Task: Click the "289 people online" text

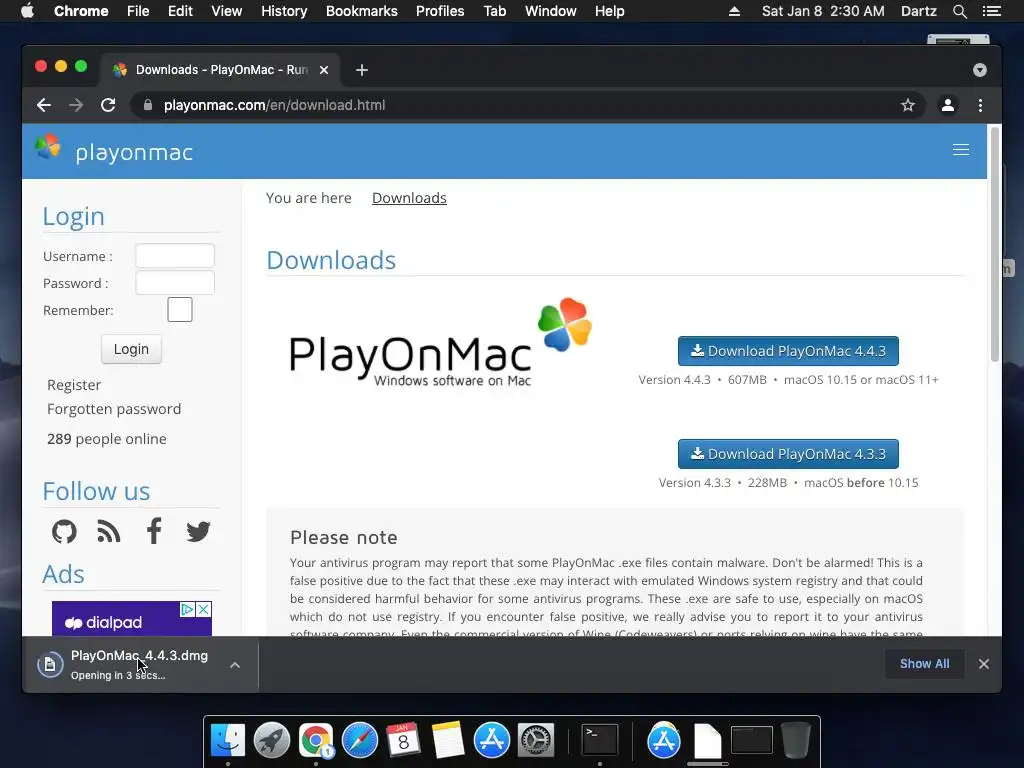Action: pyautogui.click(x=106, y=439)
